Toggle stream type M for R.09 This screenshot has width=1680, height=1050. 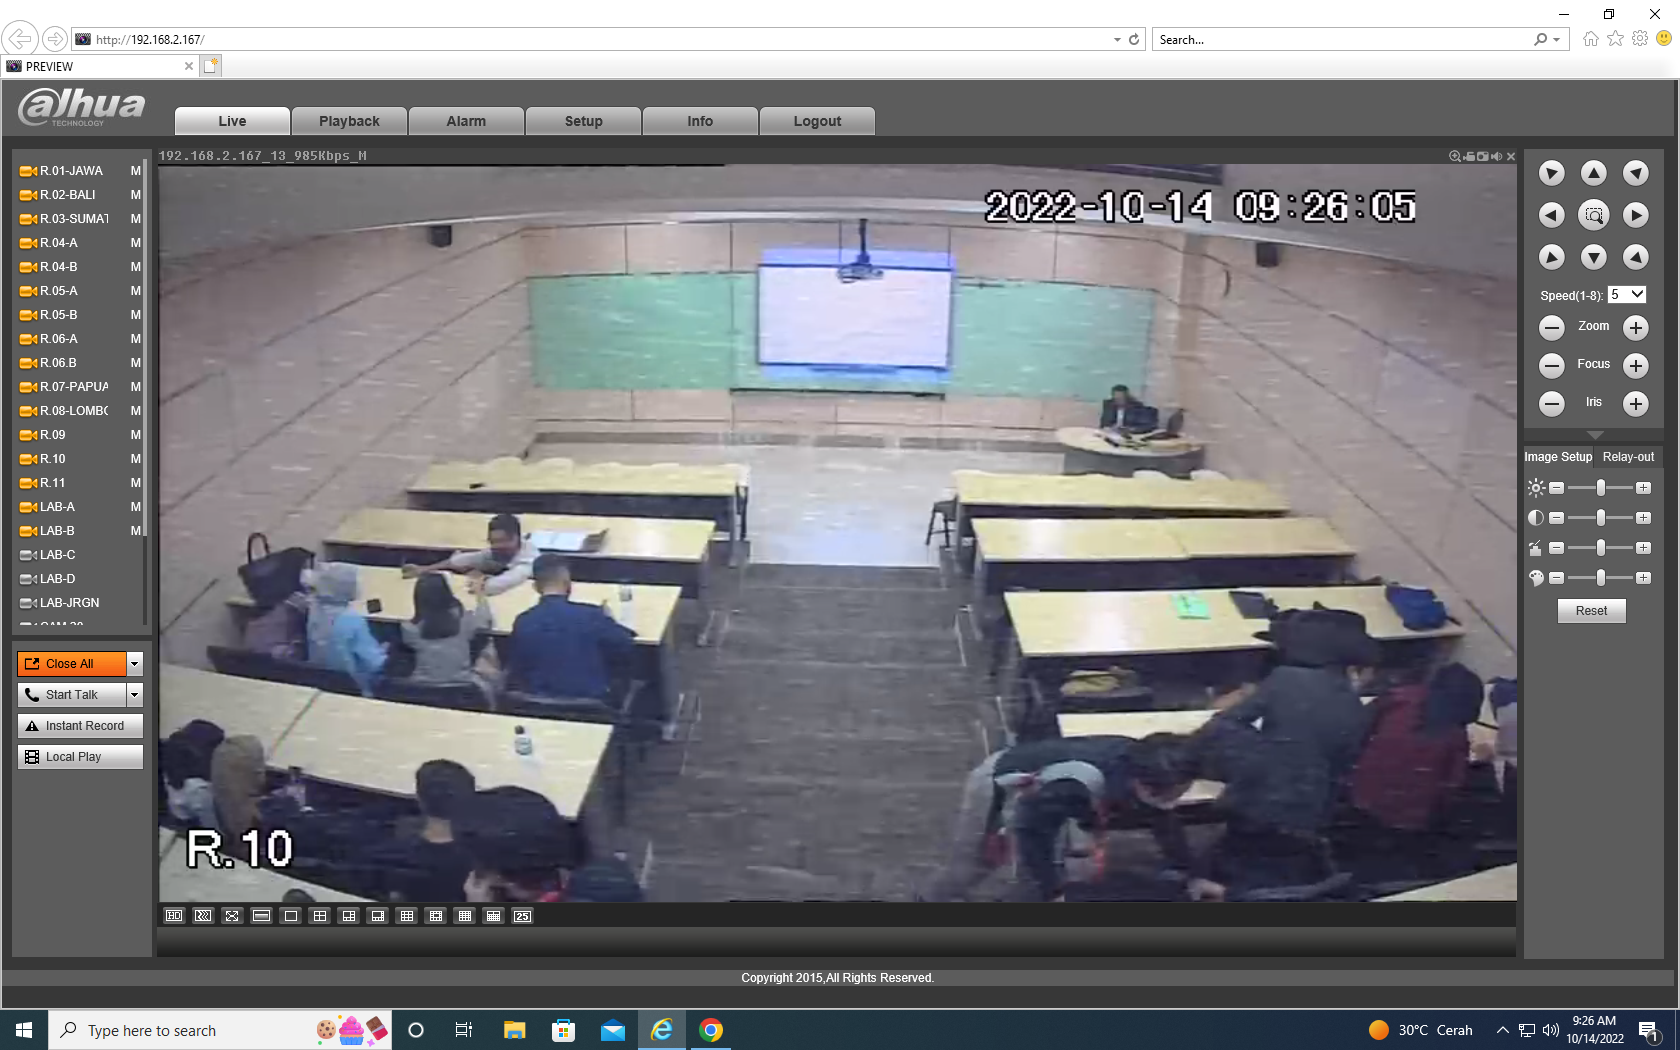click(x=136, y=435)
